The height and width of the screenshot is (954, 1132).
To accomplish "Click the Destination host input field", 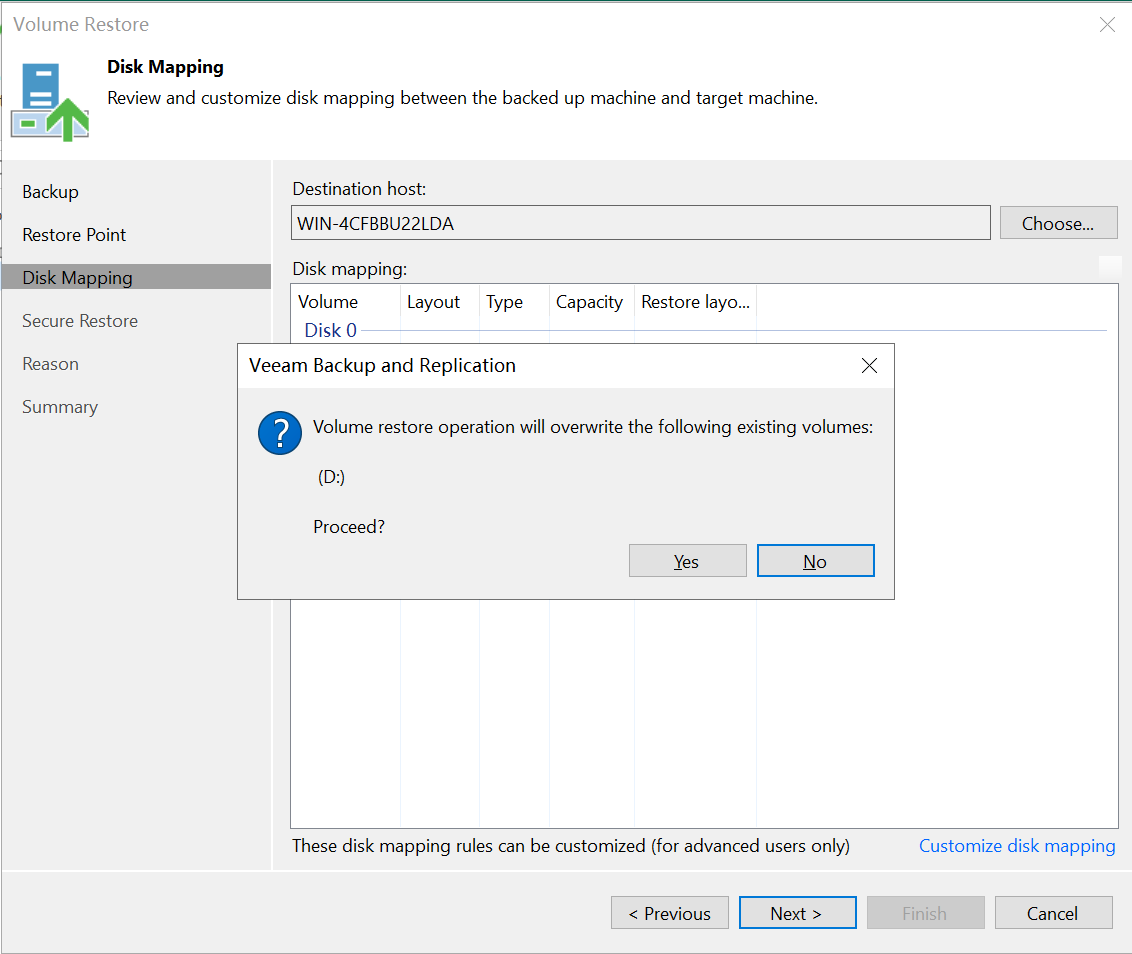I will coord(640,223).
